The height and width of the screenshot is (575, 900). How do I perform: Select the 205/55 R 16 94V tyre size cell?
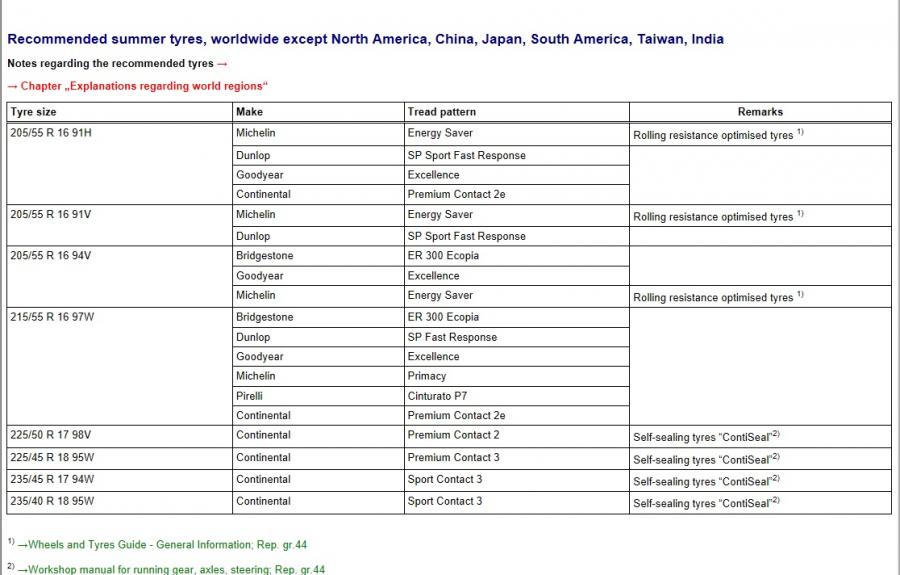pos(50,255)
